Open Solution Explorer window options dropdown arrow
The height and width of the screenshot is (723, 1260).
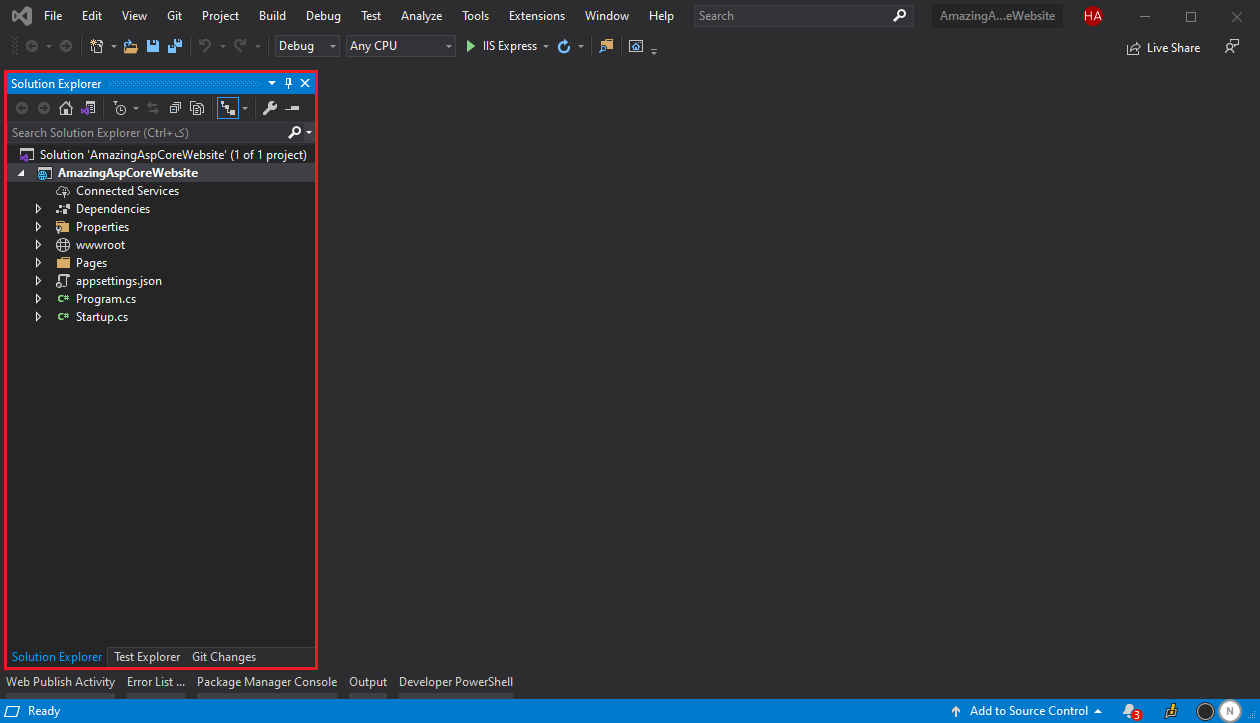tap(272, 84)
